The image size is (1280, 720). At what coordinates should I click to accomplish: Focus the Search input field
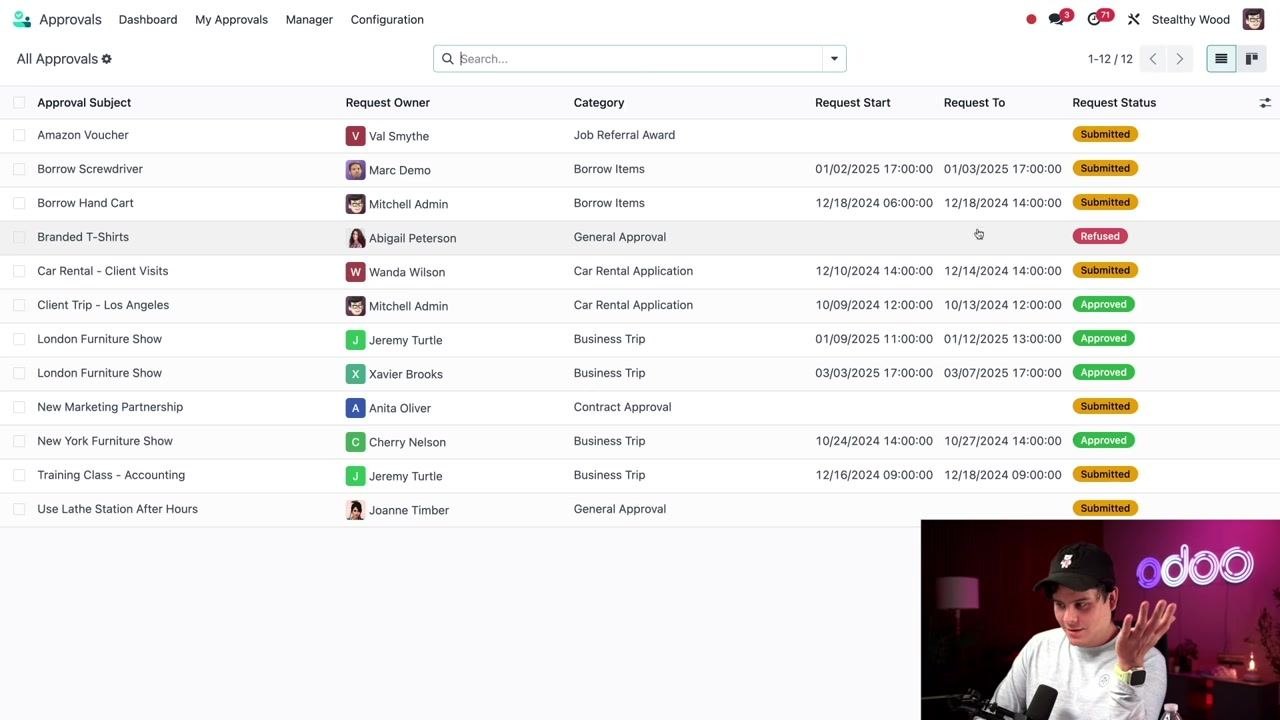pyautogui.click(x=640, y=59)
